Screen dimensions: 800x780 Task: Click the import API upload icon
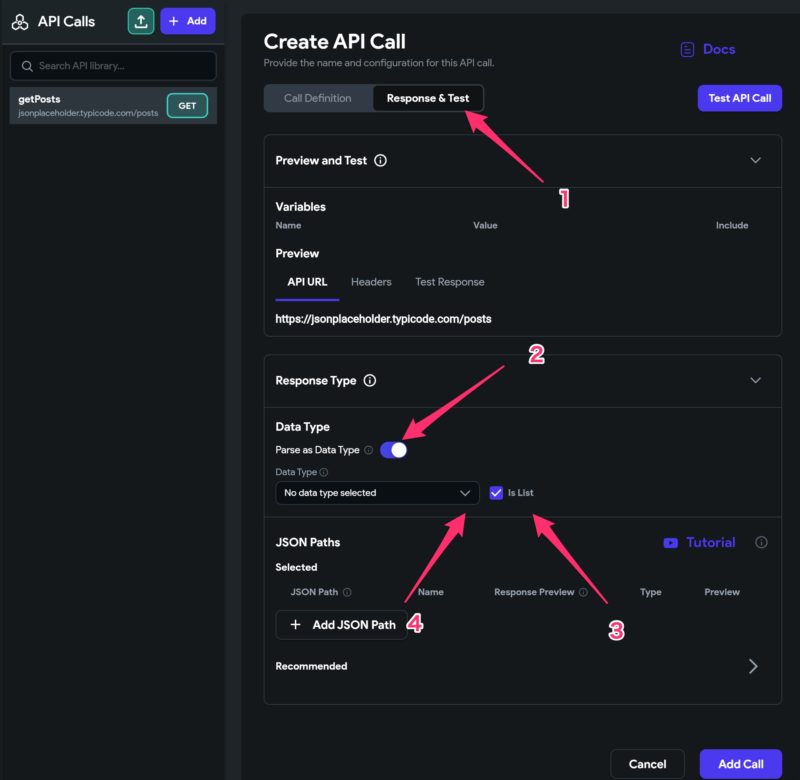pyautogui.click(x=141, y=21)
